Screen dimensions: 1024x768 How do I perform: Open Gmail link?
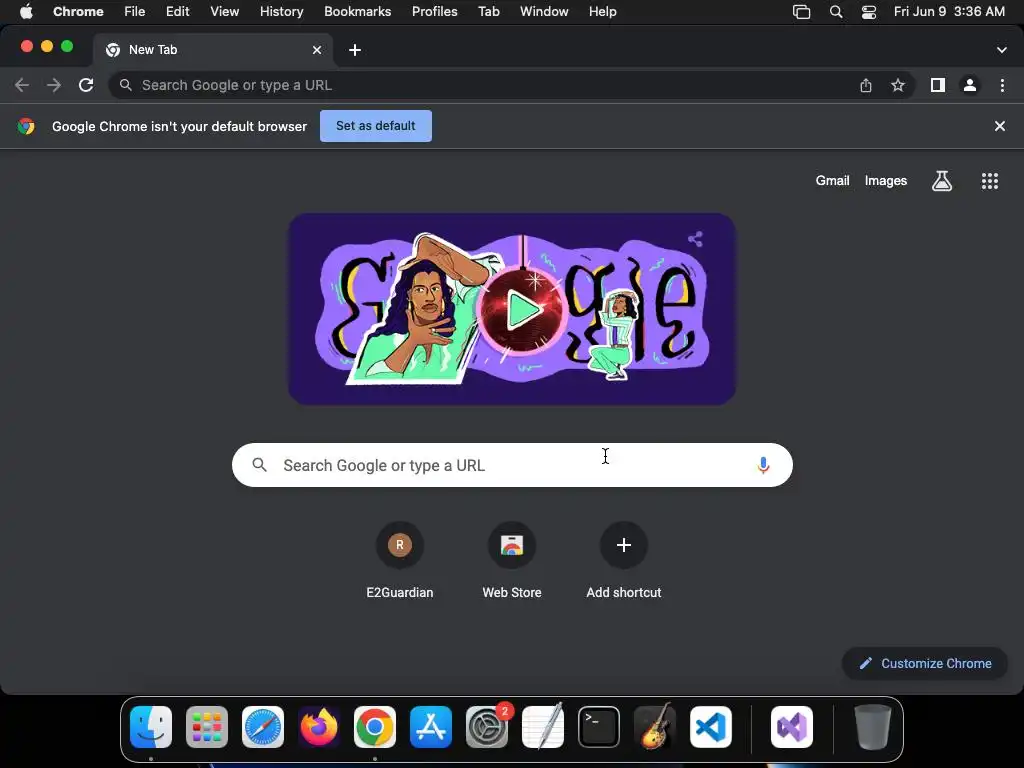832,181
